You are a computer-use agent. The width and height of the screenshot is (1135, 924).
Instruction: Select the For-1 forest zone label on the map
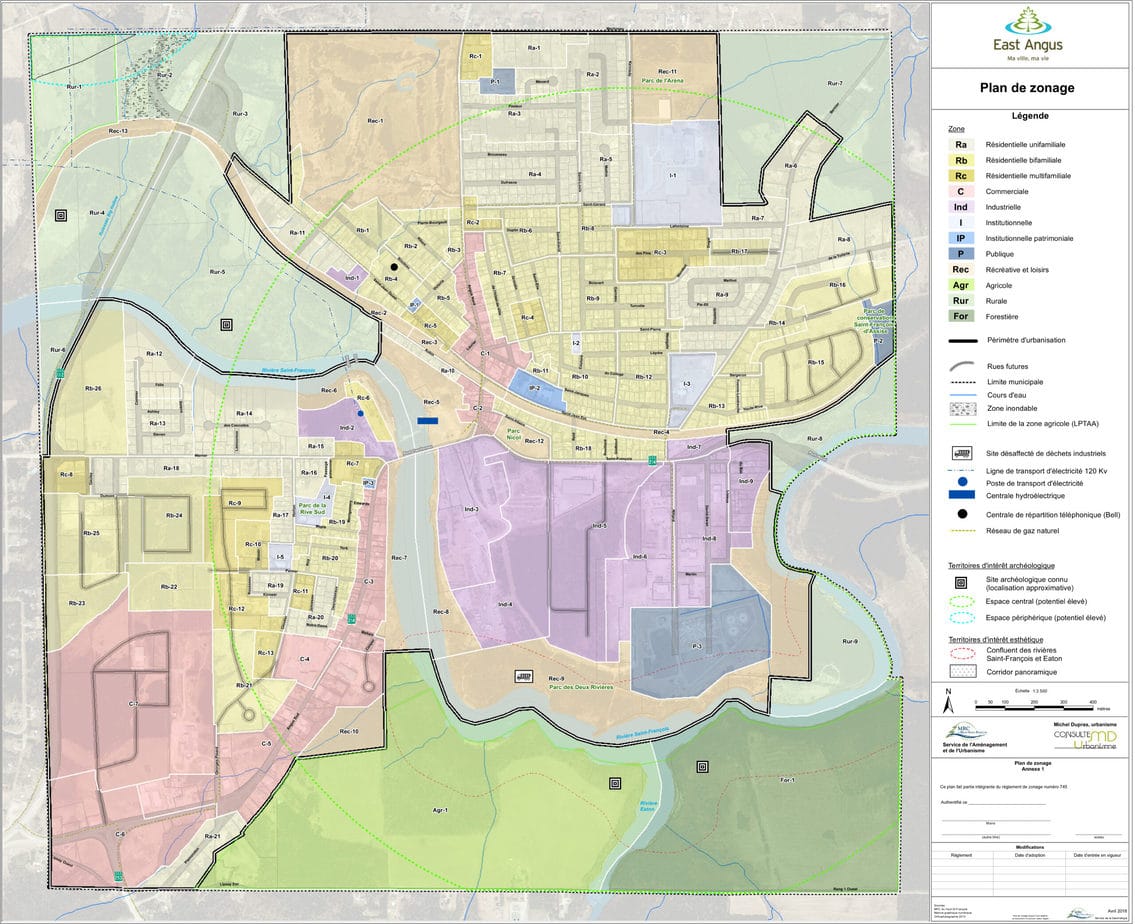pos(786,780)
